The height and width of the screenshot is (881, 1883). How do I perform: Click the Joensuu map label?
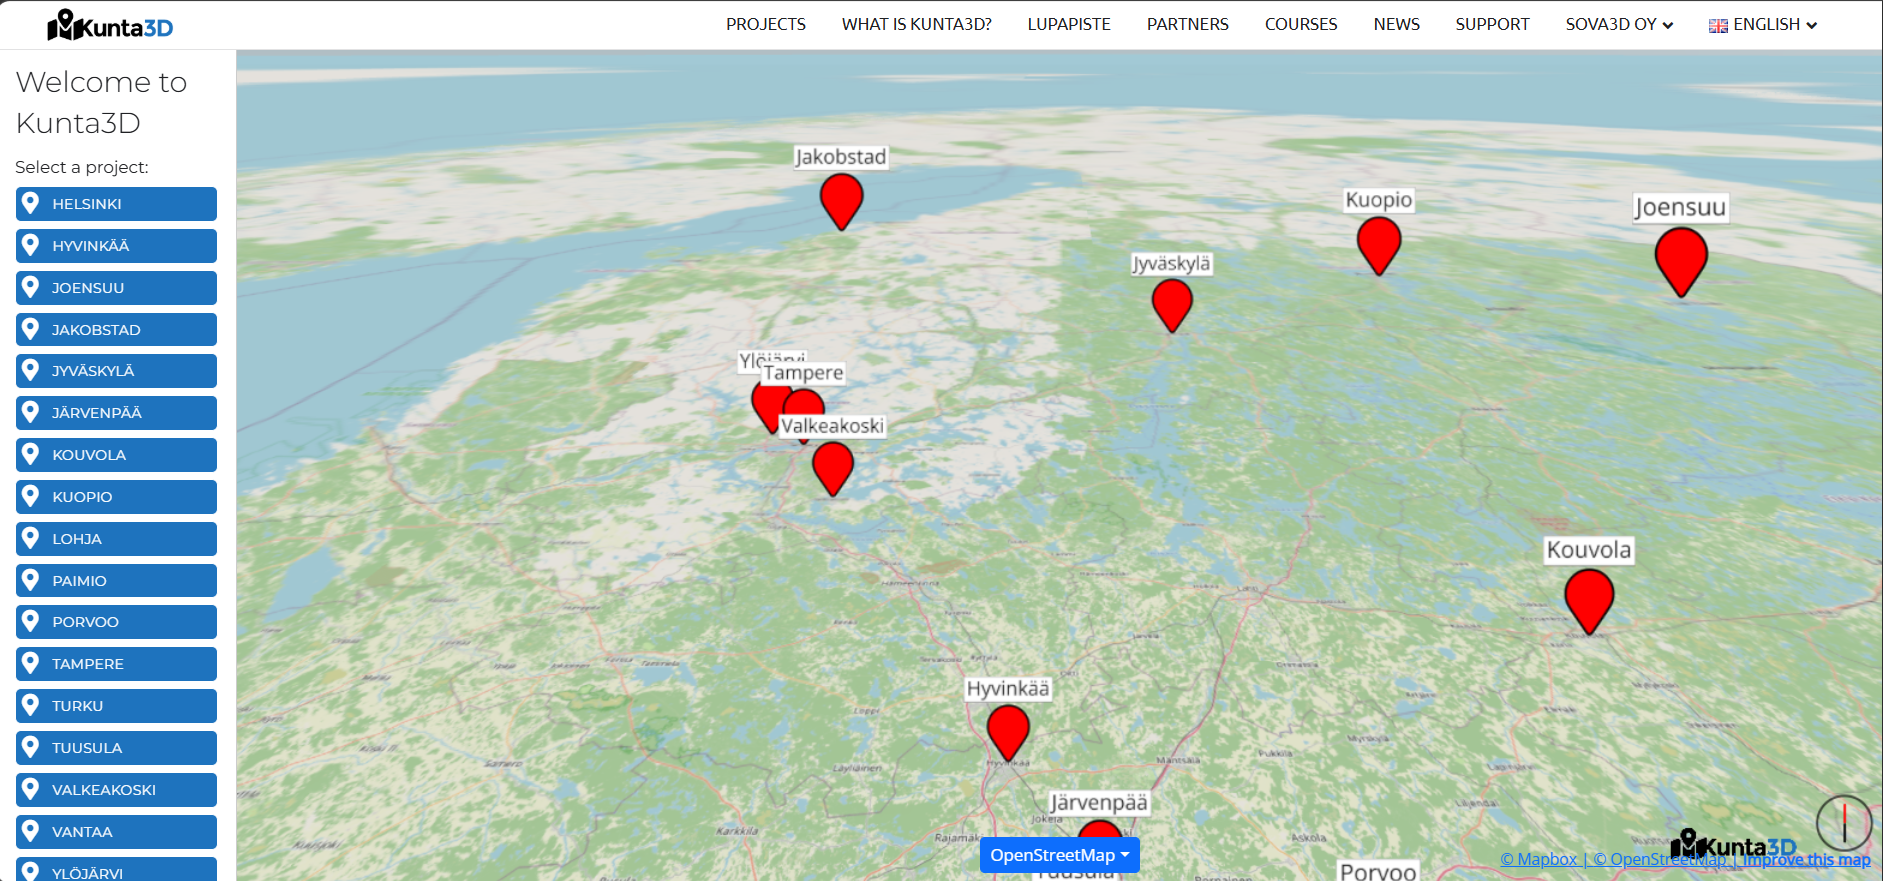coord(1680,207)
